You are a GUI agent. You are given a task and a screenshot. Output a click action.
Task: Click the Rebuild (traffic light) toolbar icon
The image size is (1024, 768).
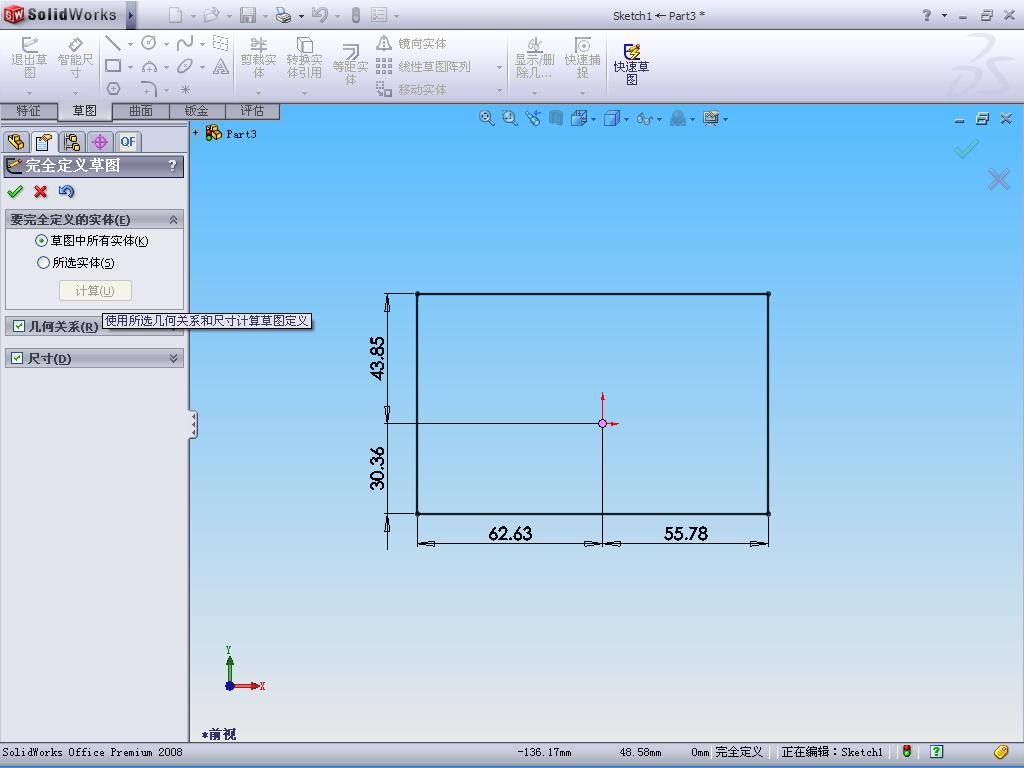click(x=355, y=15)
